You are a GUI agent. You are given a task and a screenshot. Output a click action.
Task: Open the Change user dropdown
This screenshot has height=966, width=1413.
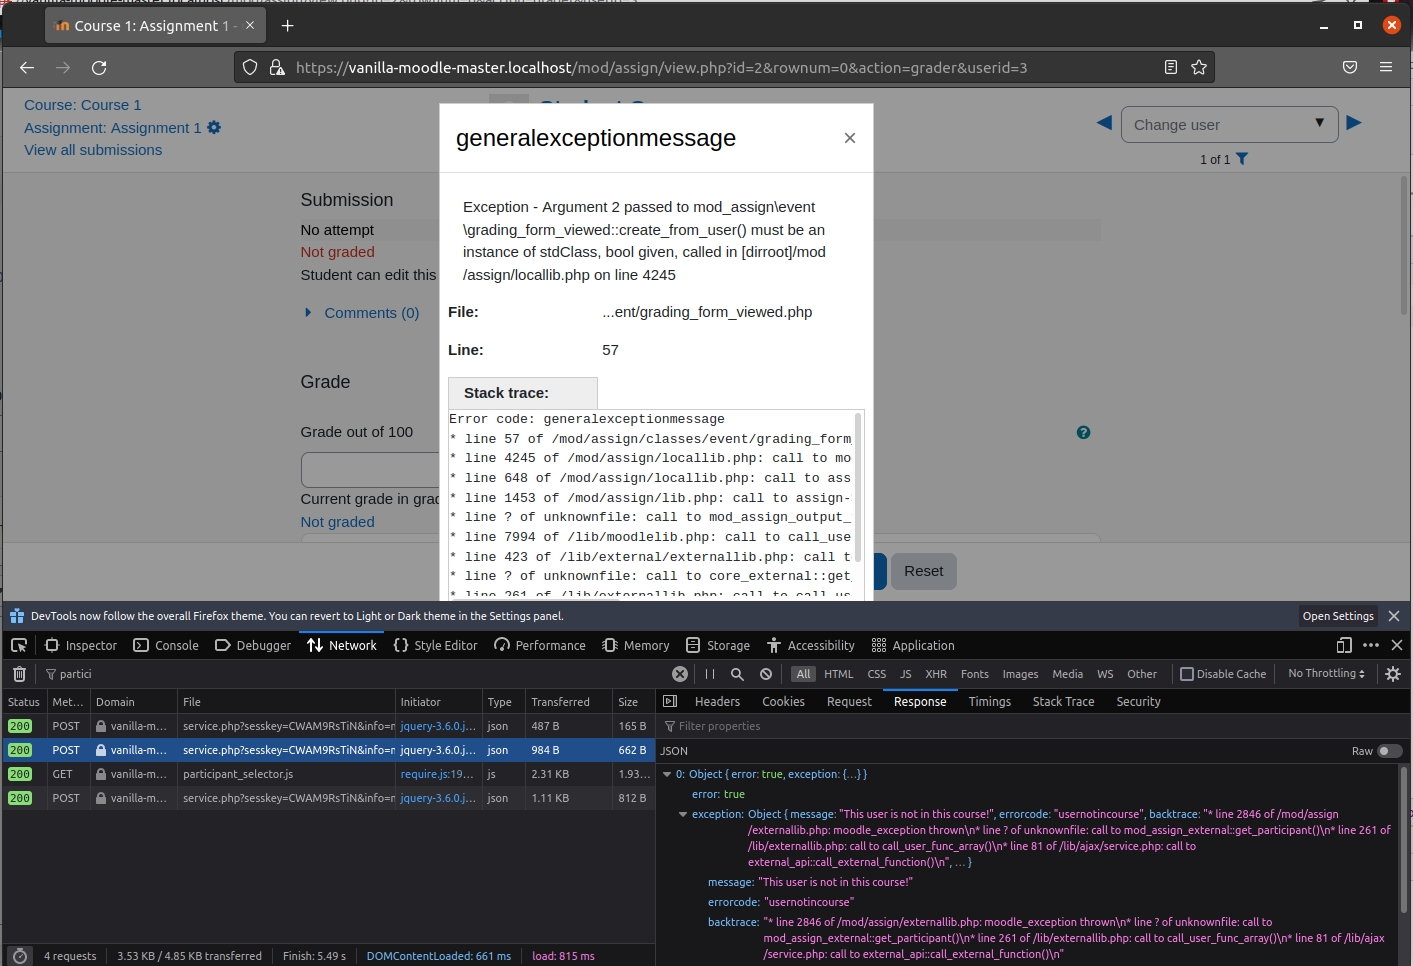(1230, 124)
